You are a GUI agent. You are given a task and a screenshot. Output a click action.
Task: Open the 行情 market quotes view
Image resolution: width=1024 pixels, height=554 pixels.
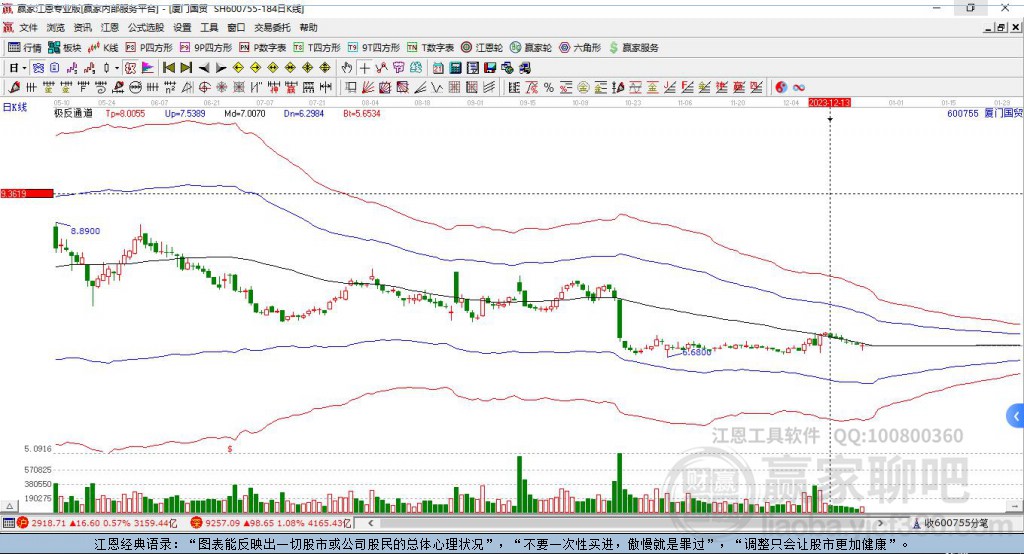25,47
